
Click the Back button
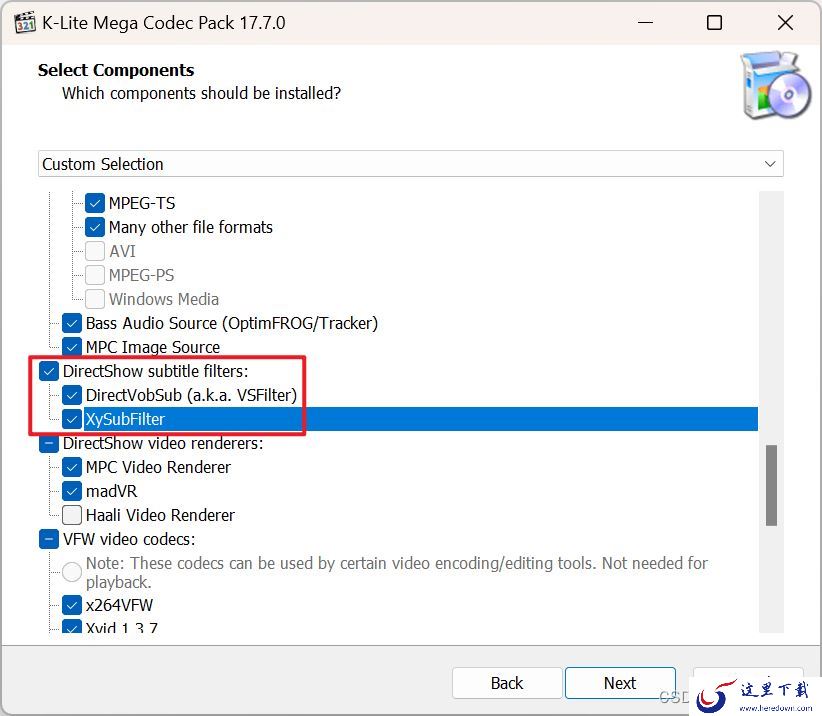[x=507, y=683]
